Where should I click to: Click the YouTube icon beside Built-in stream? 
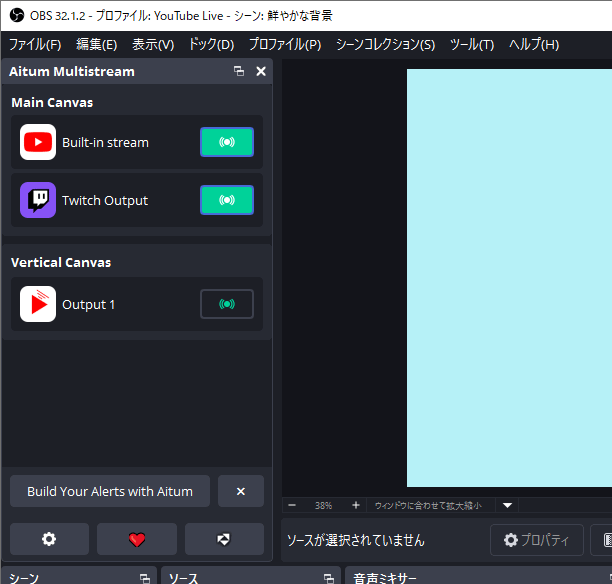(38, 142)
